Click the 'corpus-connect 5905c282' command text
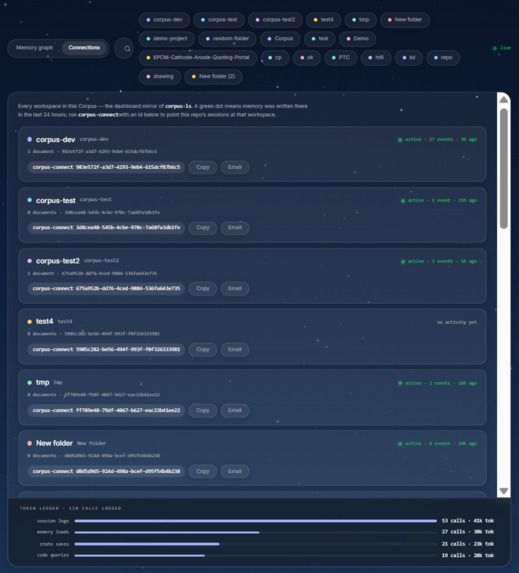Viewport: 519px width, 573px height. (x=106, y=350)
